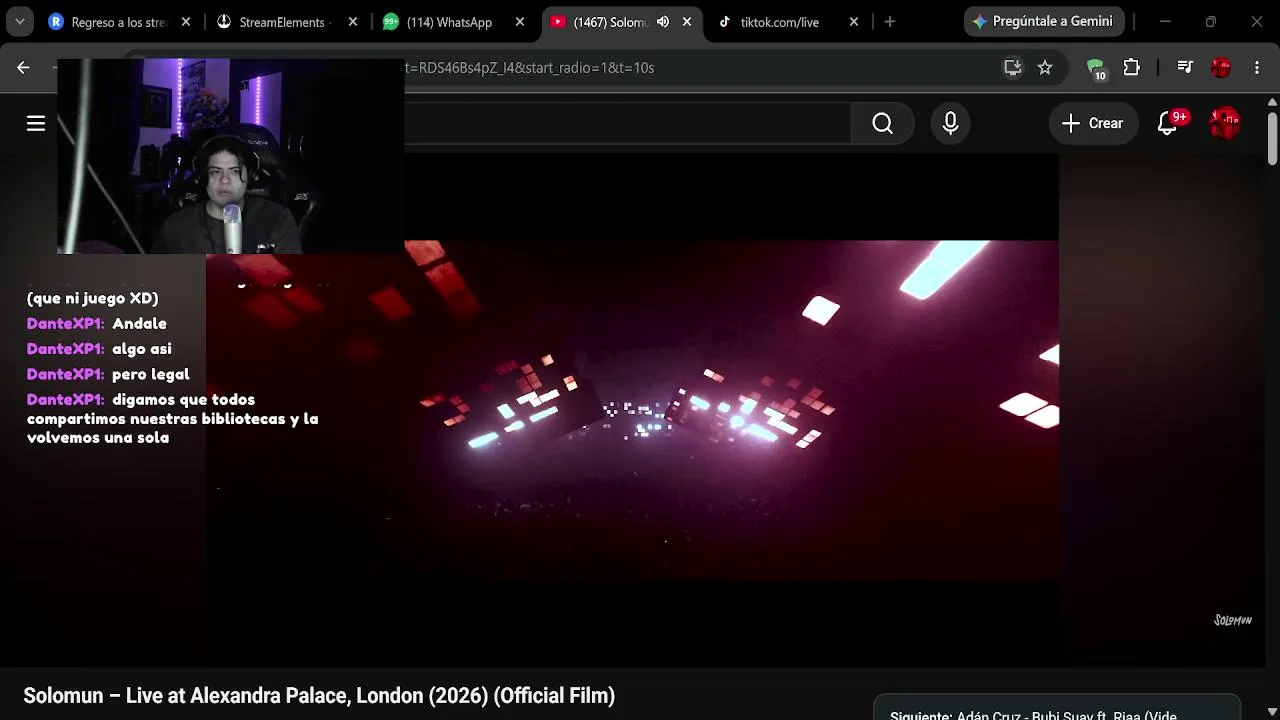Open the Extensions puzzle menu
This screenshot has height=720, width=1280.
pos(1131,67)
